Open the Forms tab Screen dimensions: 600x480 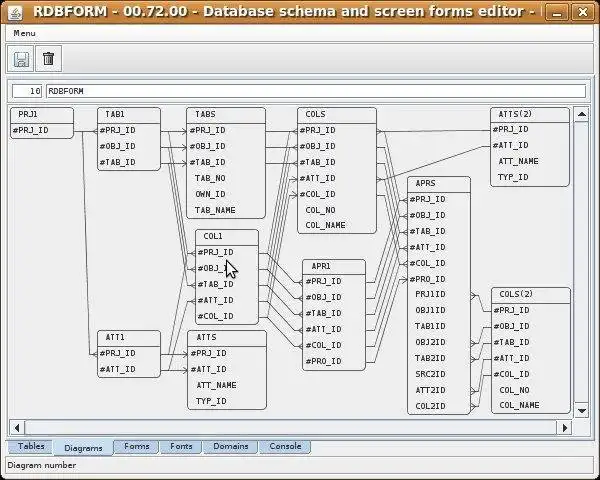point(137,446)
